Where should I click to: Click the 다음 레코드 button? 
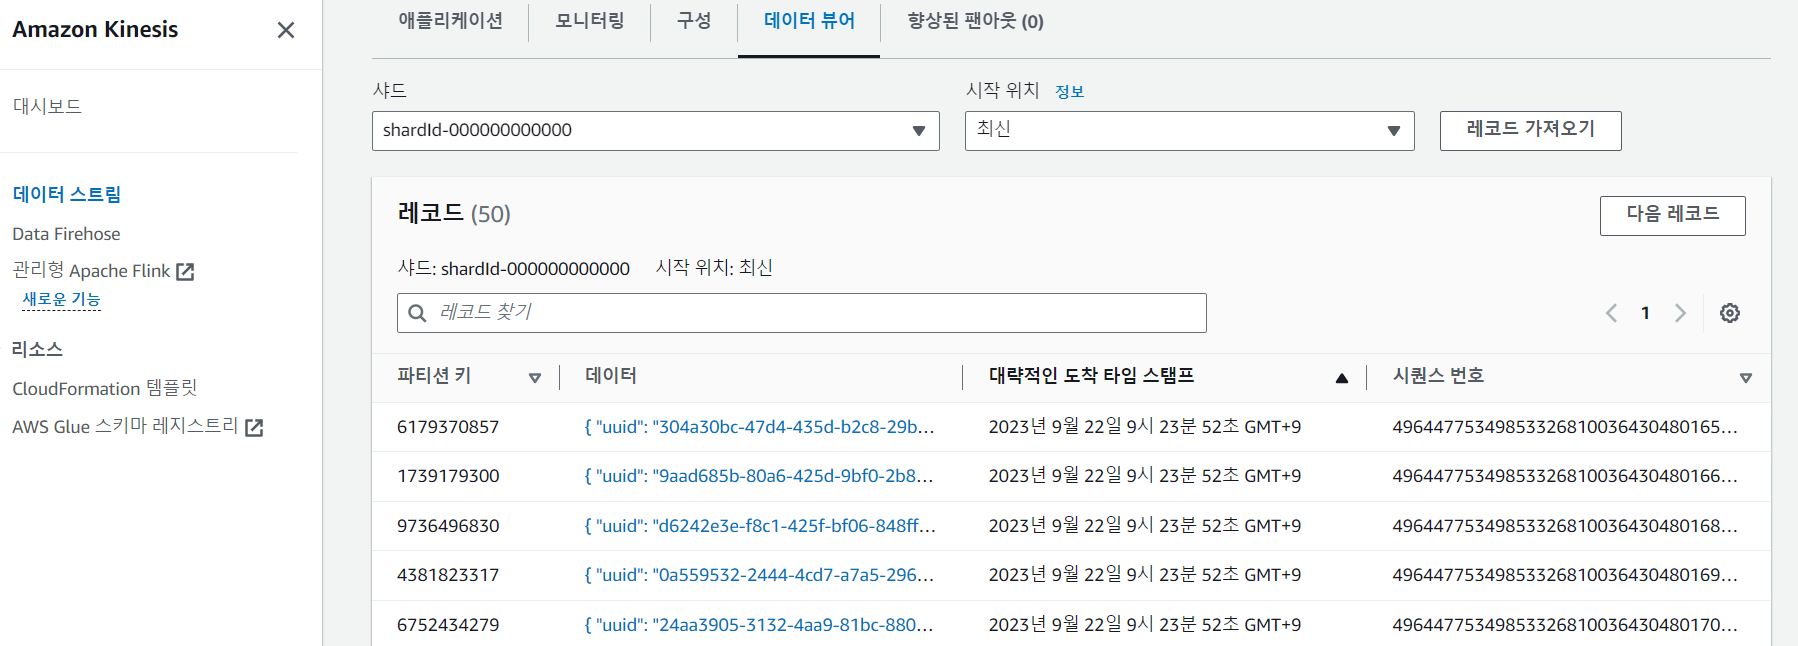pos(1672,215)
